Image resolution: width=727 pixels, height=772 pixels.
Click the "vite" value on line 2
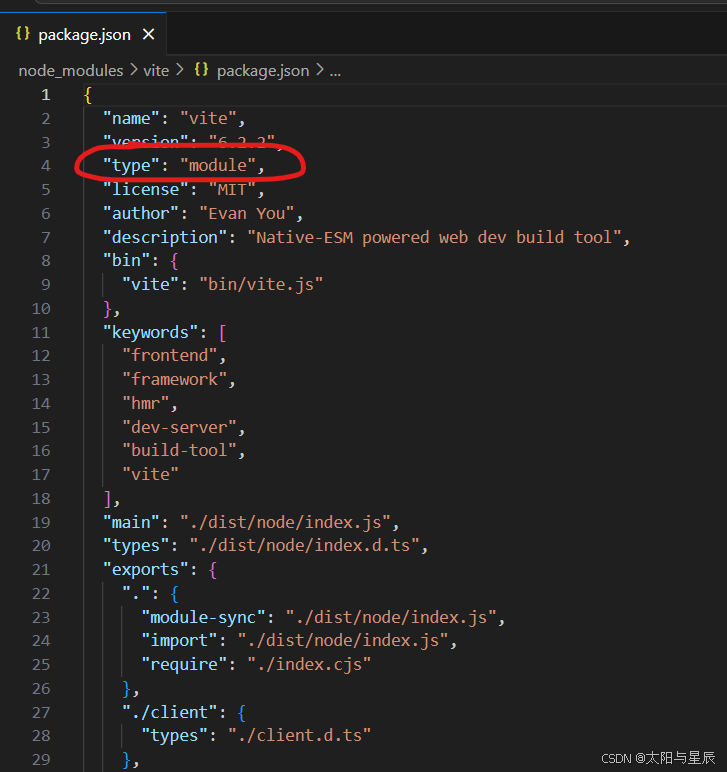point(208,119)
